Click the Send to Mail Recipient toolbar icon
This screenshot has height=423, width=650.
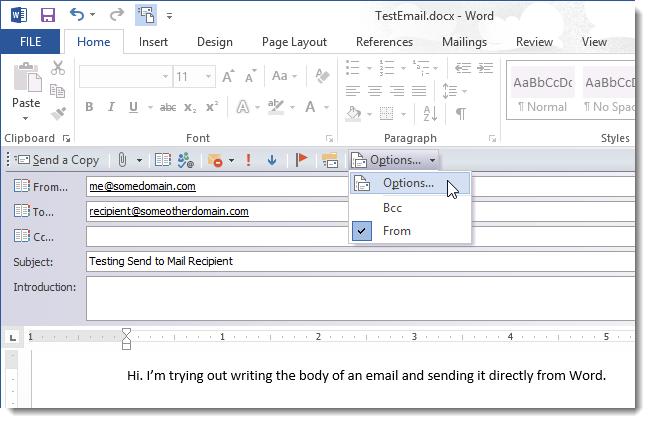click(x=146, y=15)
